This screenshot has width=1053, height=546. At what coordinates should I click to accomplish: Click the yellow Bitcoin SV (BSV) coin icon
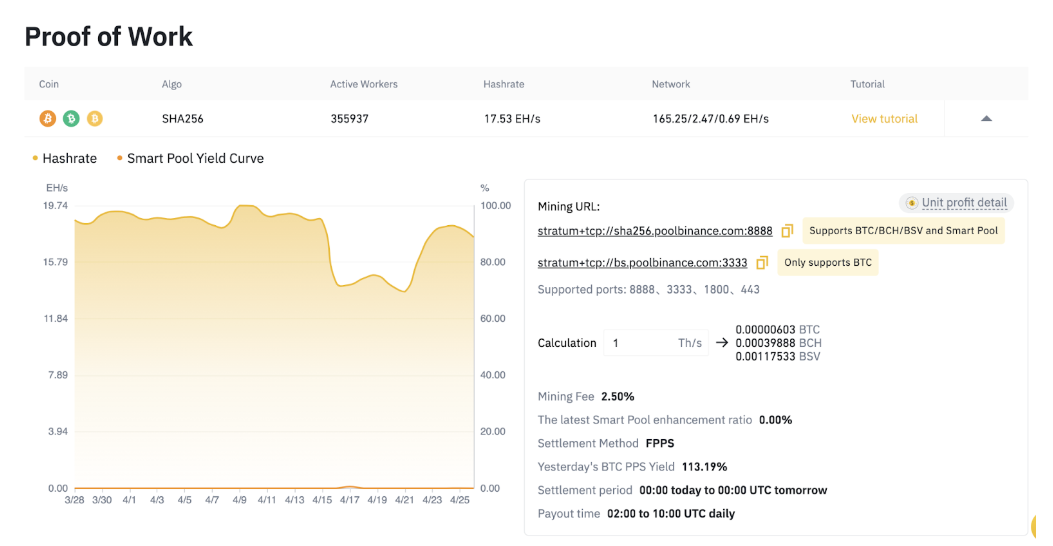95,119
